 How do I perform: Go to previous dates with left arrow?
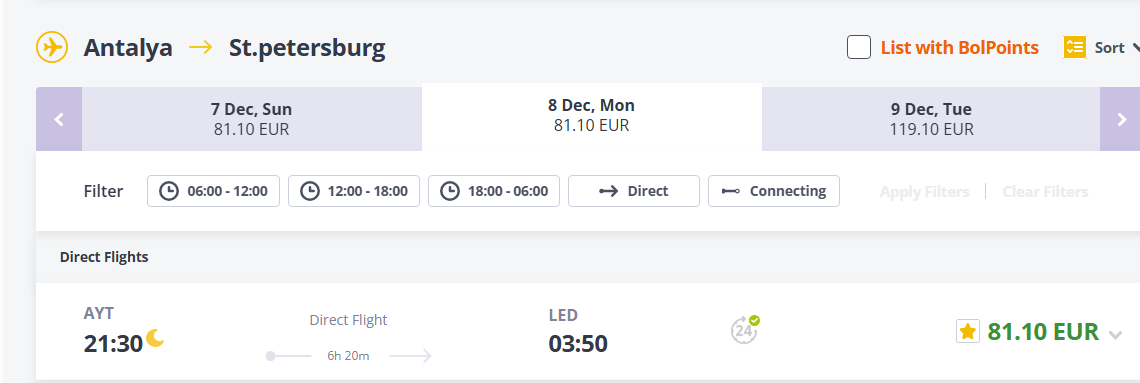pyautogui.click(x=59, y=119)
